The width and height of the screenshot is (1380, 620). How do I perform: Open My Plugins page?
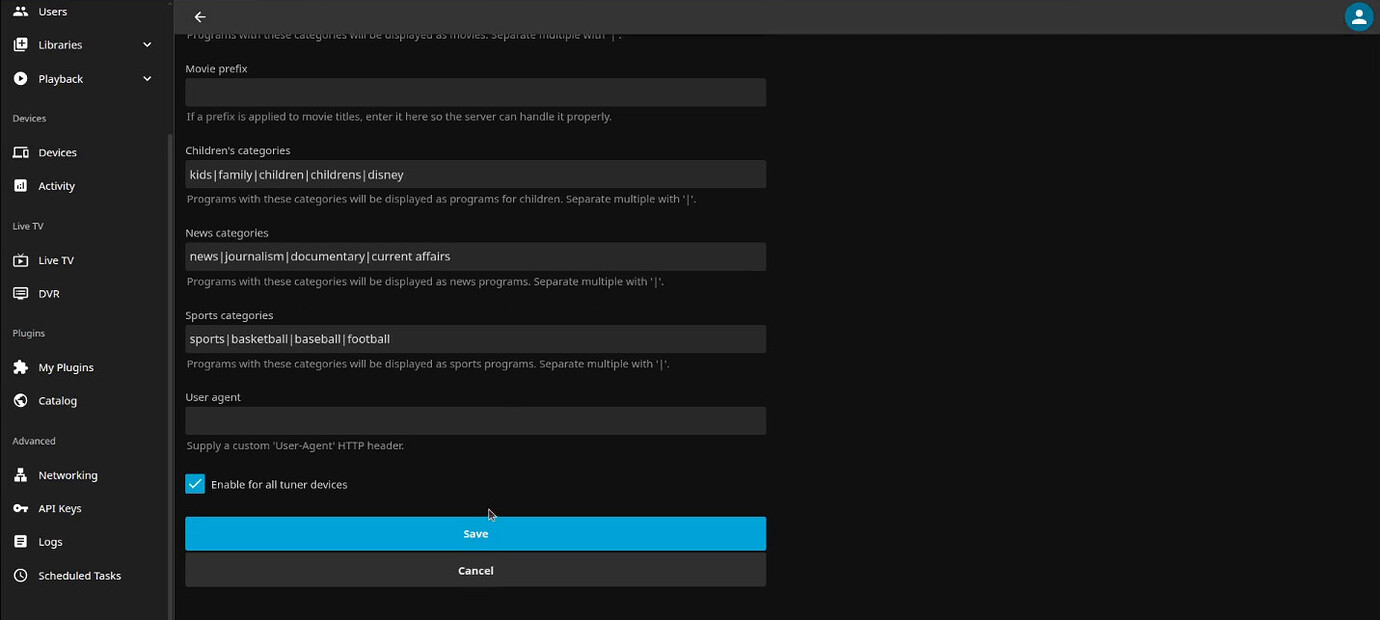[66, 368]
